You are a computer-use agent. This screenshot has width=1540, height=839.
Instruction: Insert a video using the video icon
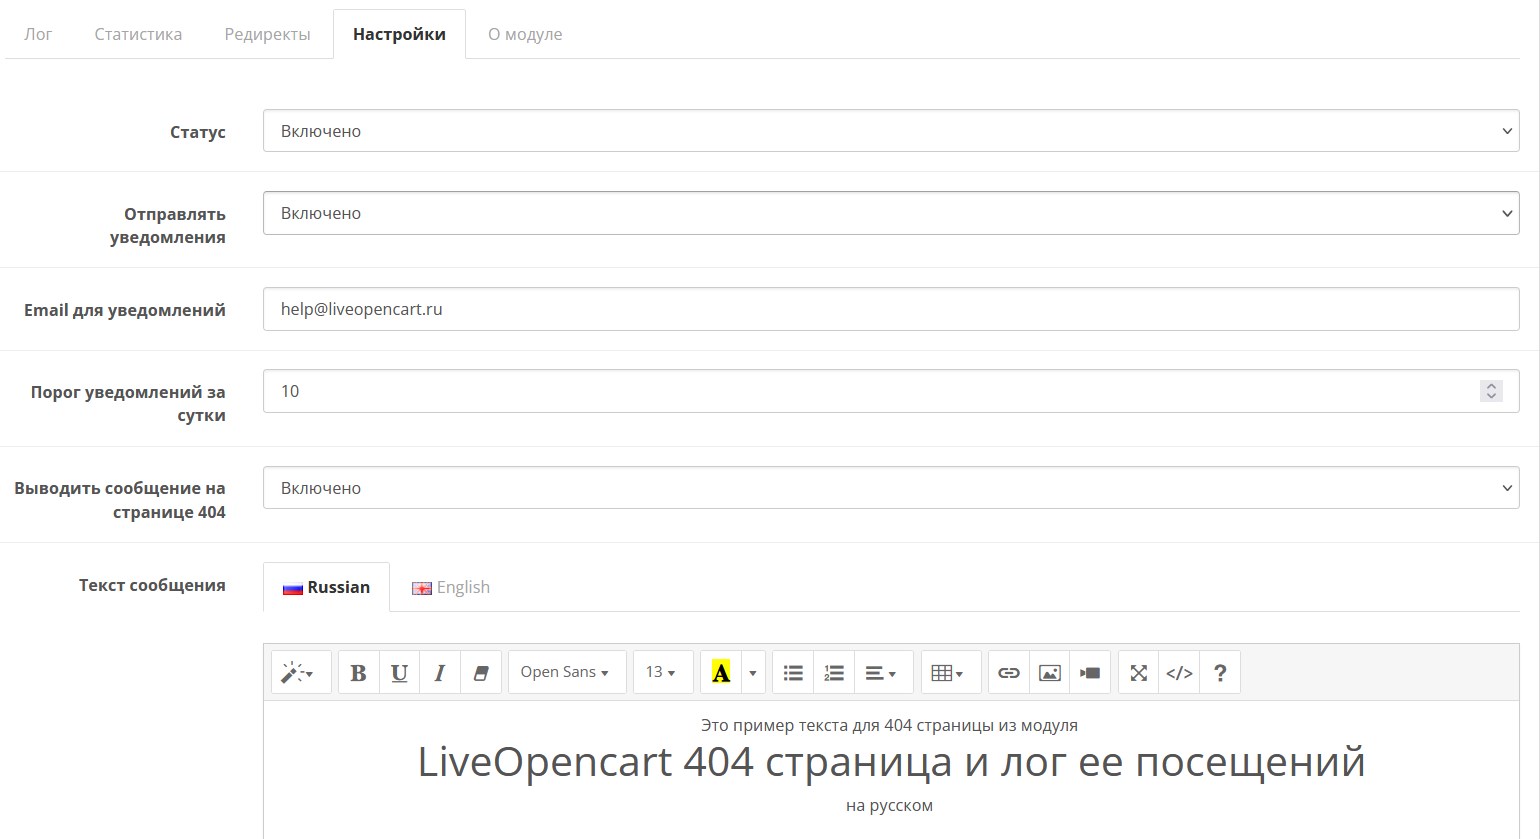(x=1090, y=673)
